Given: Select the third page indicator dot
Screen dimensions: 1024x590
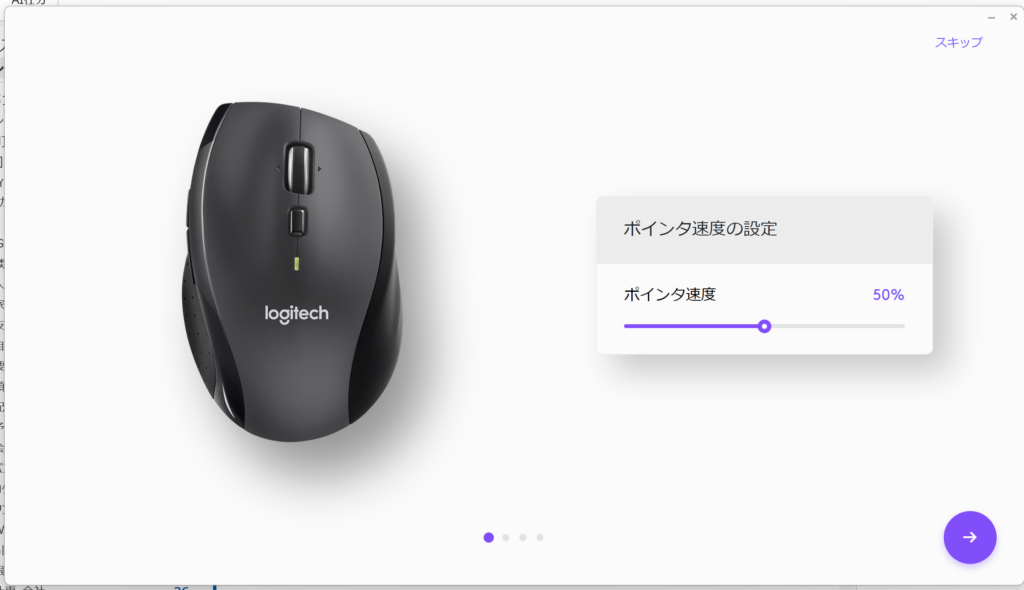Looking at the screenshot, I should (x=522, y=537).
